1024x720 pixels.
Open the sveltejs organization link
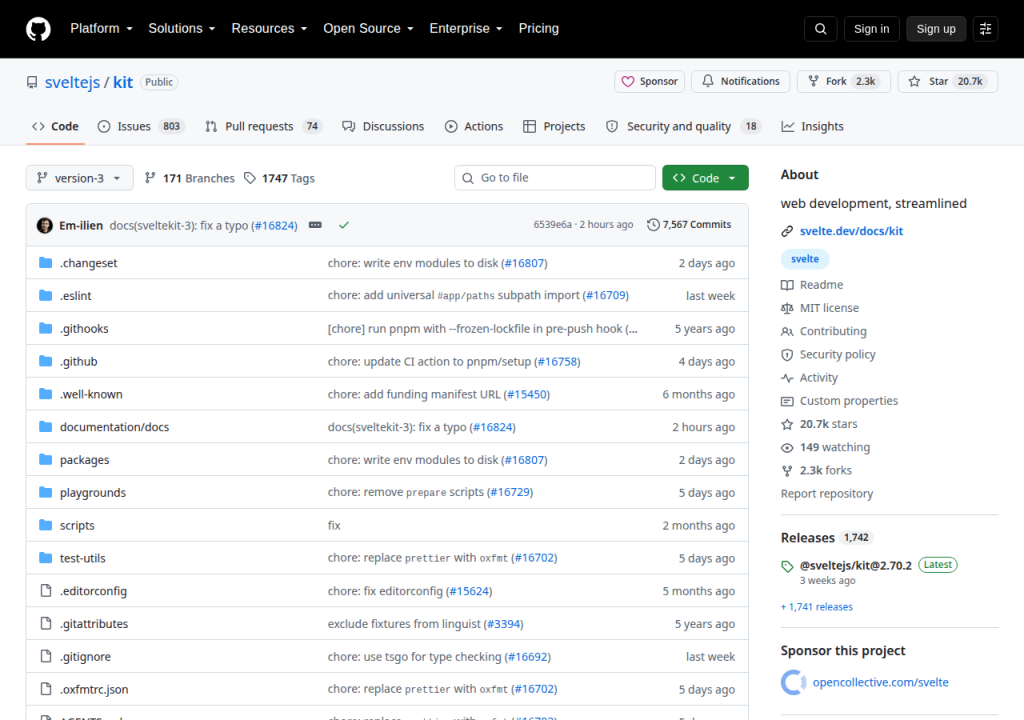[x=72, y=82]
